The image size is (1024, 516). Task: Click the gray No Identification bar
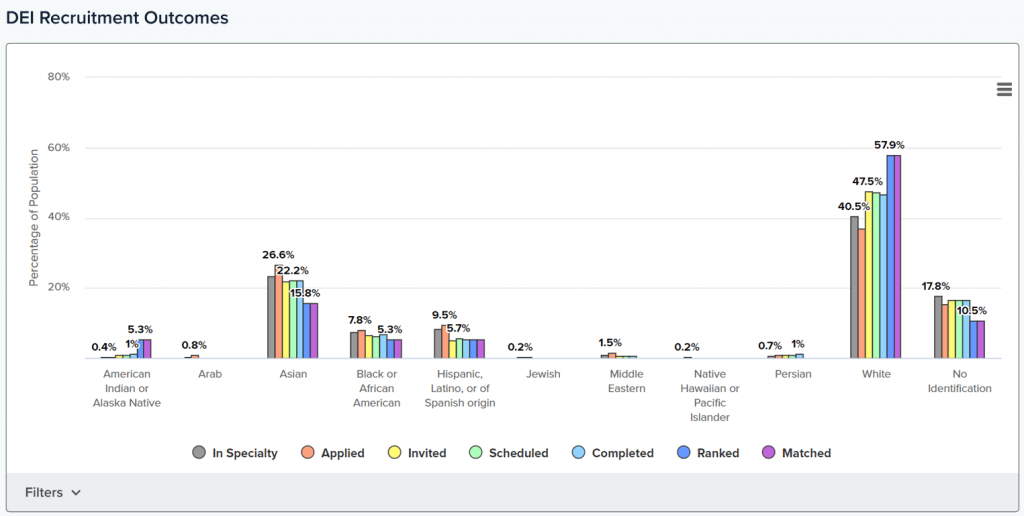coord(938,327)
